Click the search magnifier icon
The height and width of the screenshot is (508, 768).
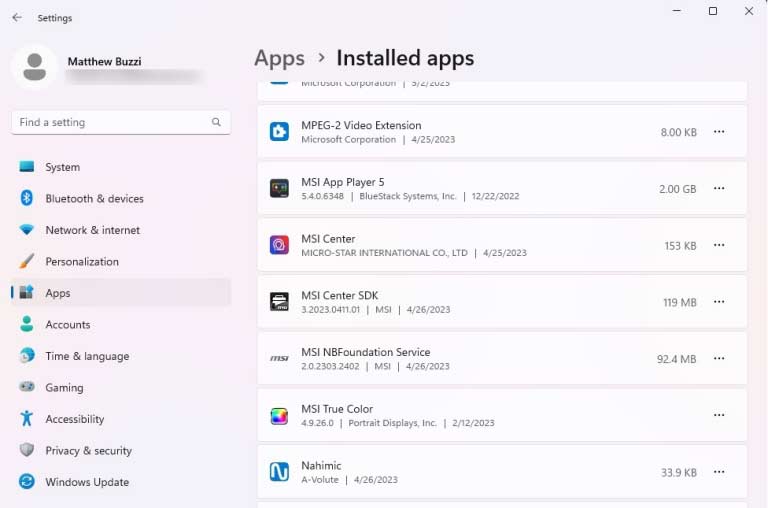coord(216,122)
